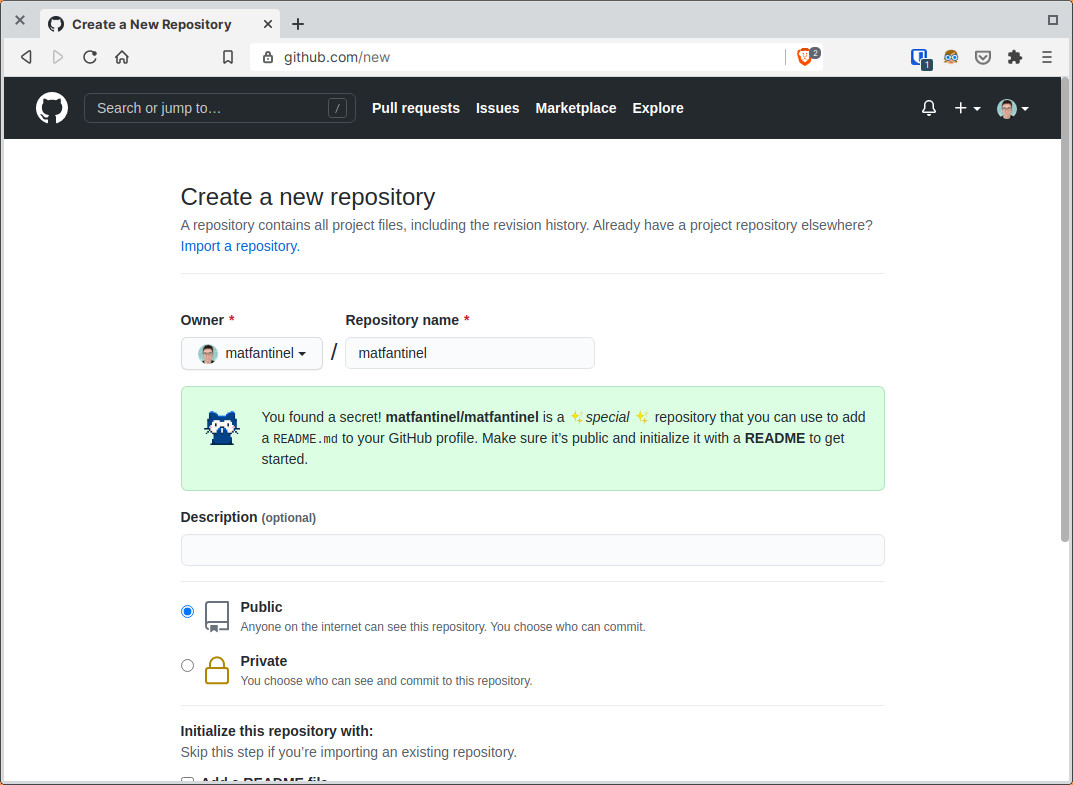Navigate back with browser back arrow
Screen dimensions: 1073x785
click(25, 57)
